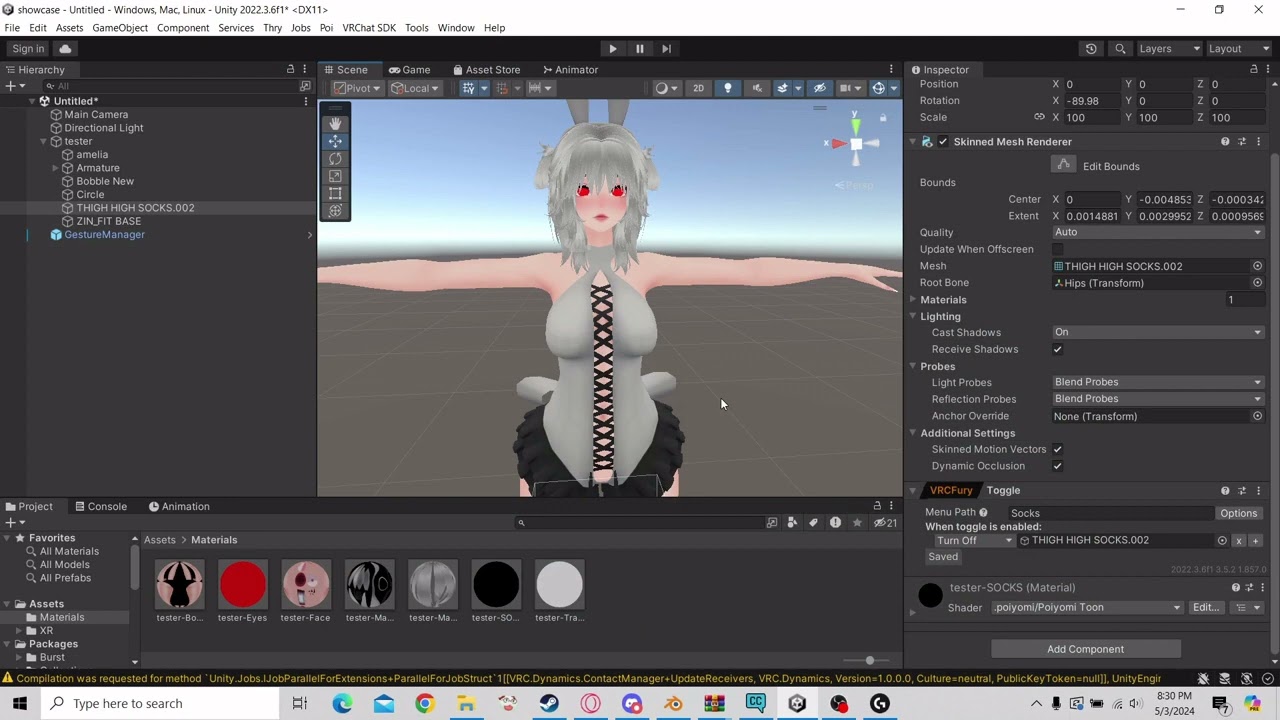Open the Poiyomi Toon shader dropdown

click(1088, 607)
